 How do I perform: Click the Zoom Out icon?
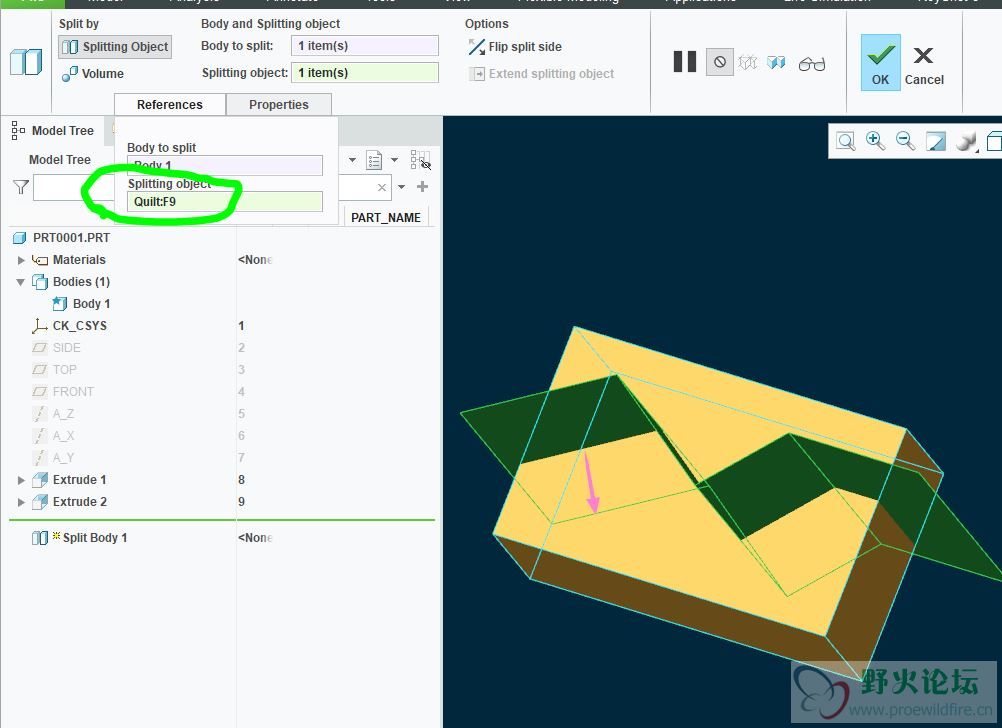pyautogui.click(x=906, y=141)
